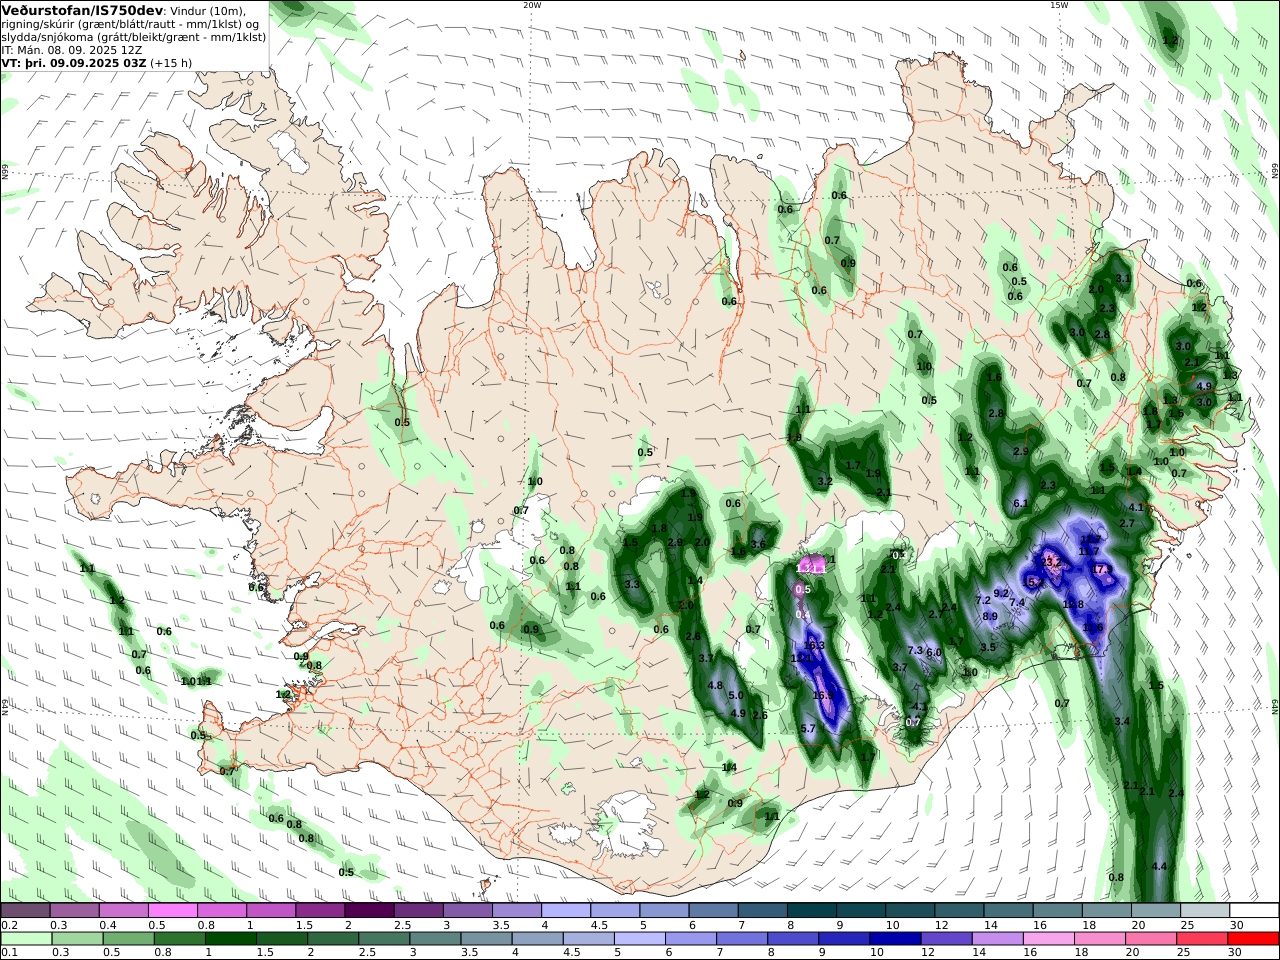Click the bright red 30 rain legend swatch
The width and height of the screenshot is (1280, 960).
click(x=1255, y=939)
